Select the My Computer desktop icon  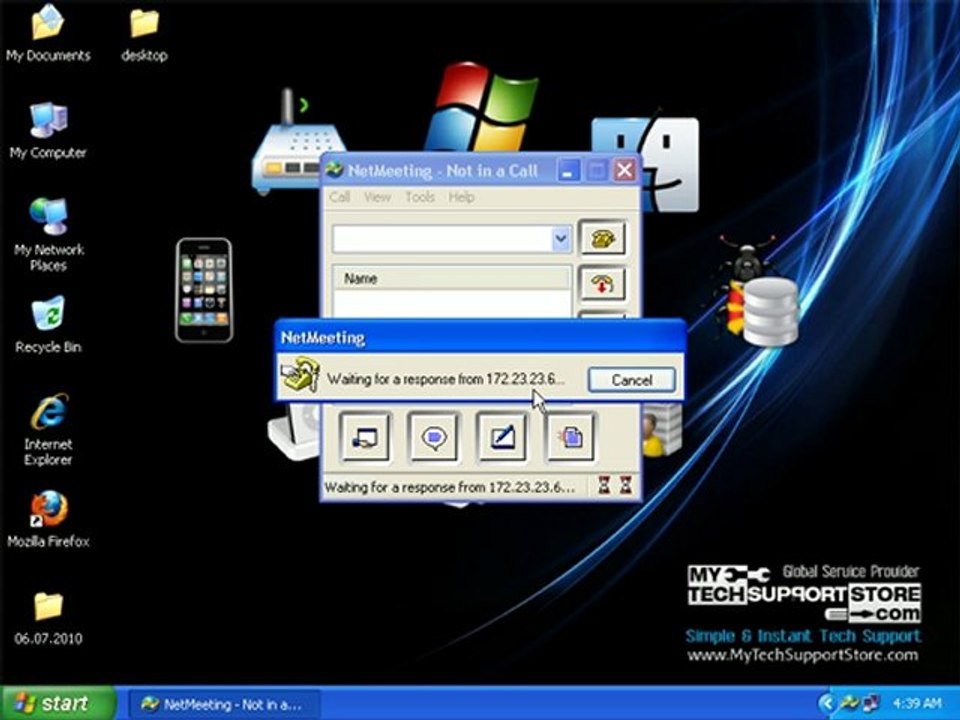pyautogui.click(x=48, y=130)
